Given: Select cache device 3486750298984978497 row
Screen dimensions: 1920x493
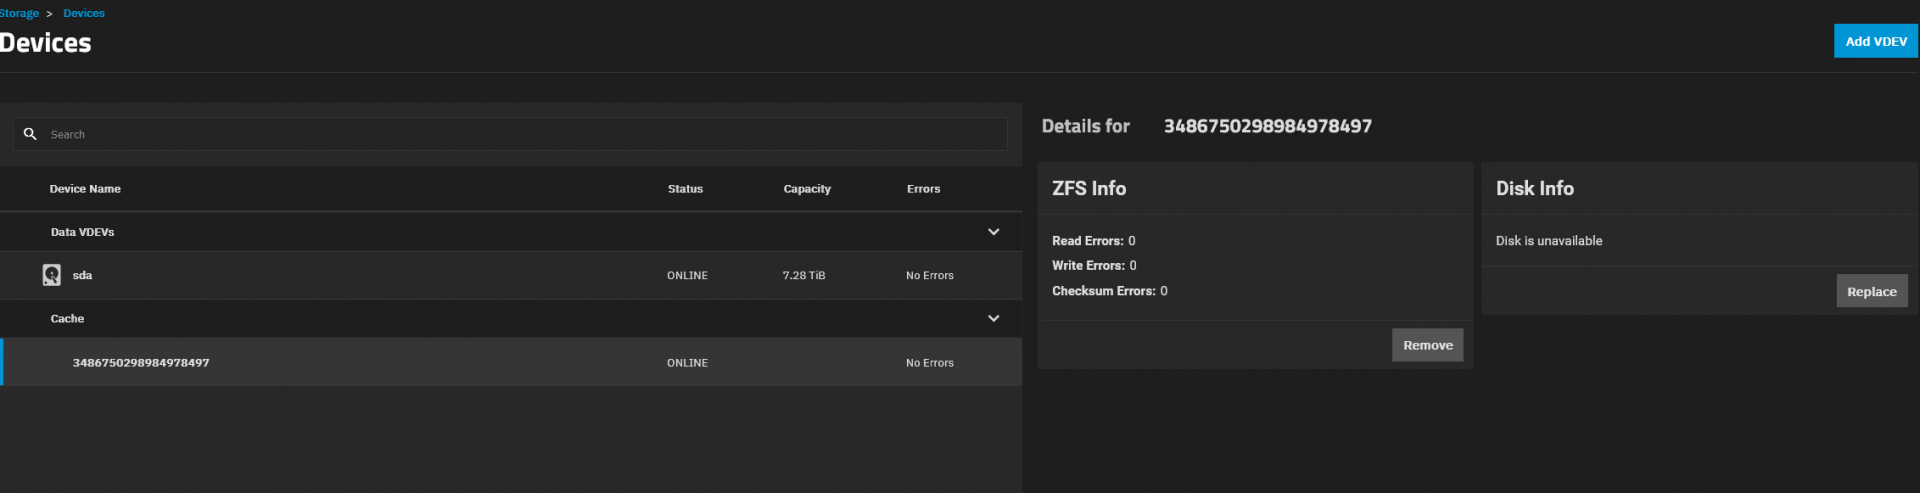Looking at the screenshot, I should (511, 362).
